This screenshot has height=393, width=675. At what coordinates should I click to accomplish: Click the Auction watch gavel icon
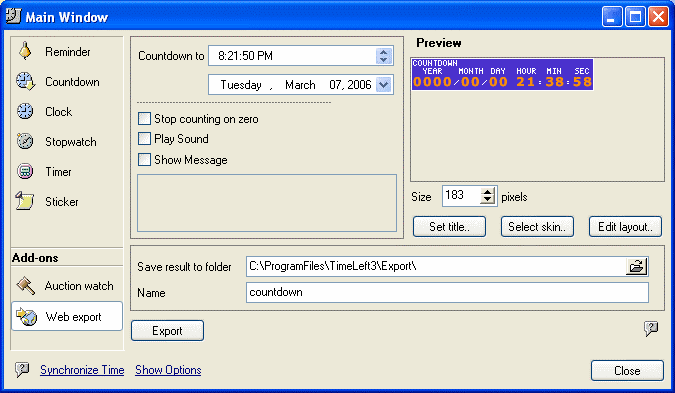pyautogui.click(x=25, y=286)
